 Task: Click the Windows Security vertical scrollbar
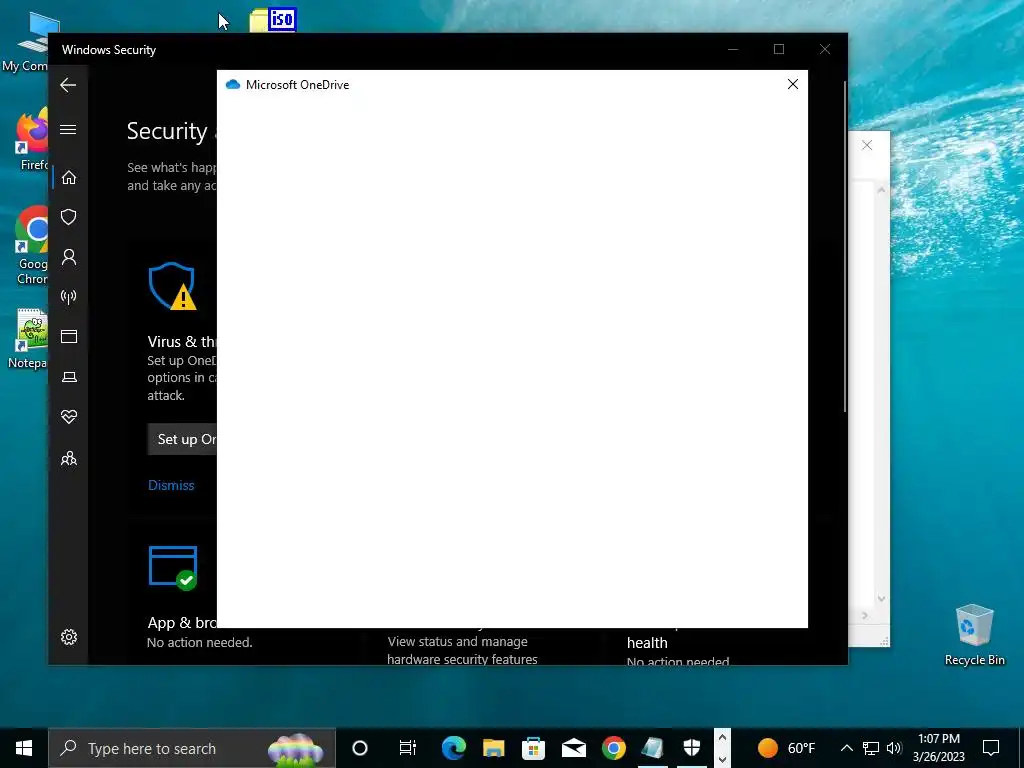(x=845, y=247)
